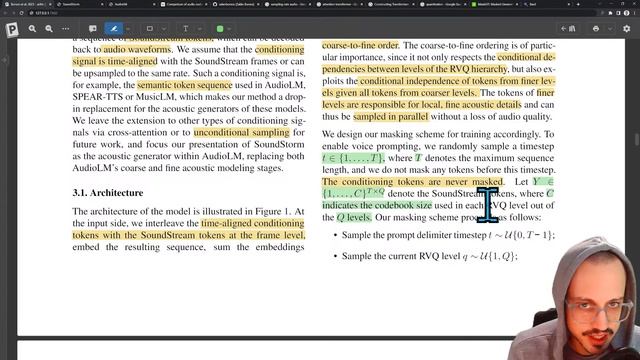This screenshot has height=360, width=640.
Task: Click the highlighted 'coarse-to-fine order' phrase
Action: [360, 45]
